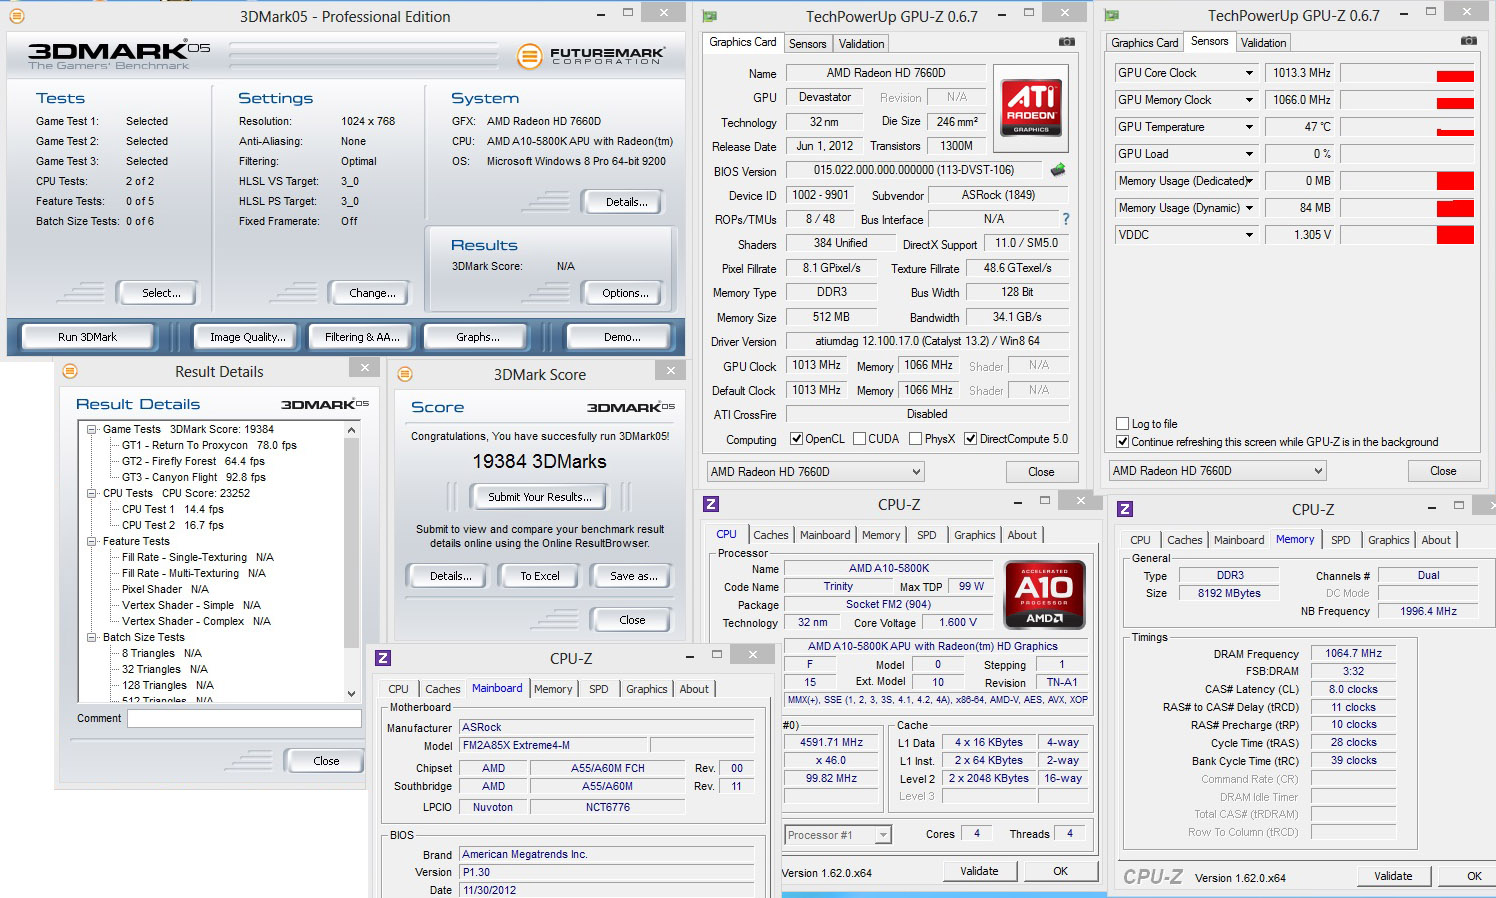
Task: Click the Bus Interface question mark icon
Action: pyautogui.click(x=1065, y=219)
